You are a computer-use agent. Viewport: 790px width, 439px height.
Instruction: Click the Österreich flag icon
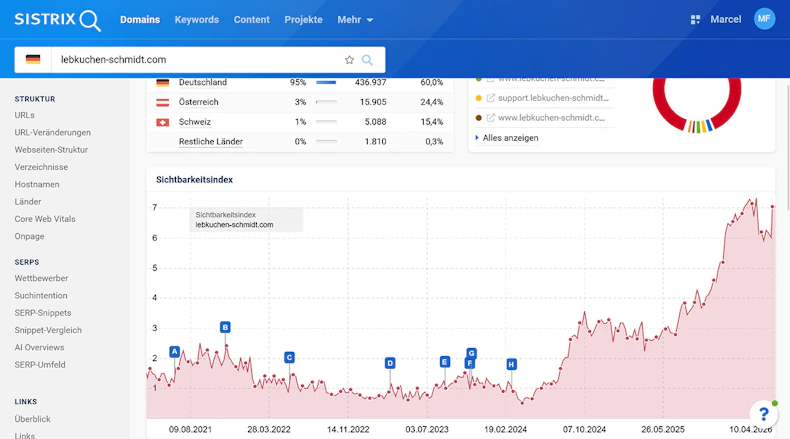click(162, 102)
